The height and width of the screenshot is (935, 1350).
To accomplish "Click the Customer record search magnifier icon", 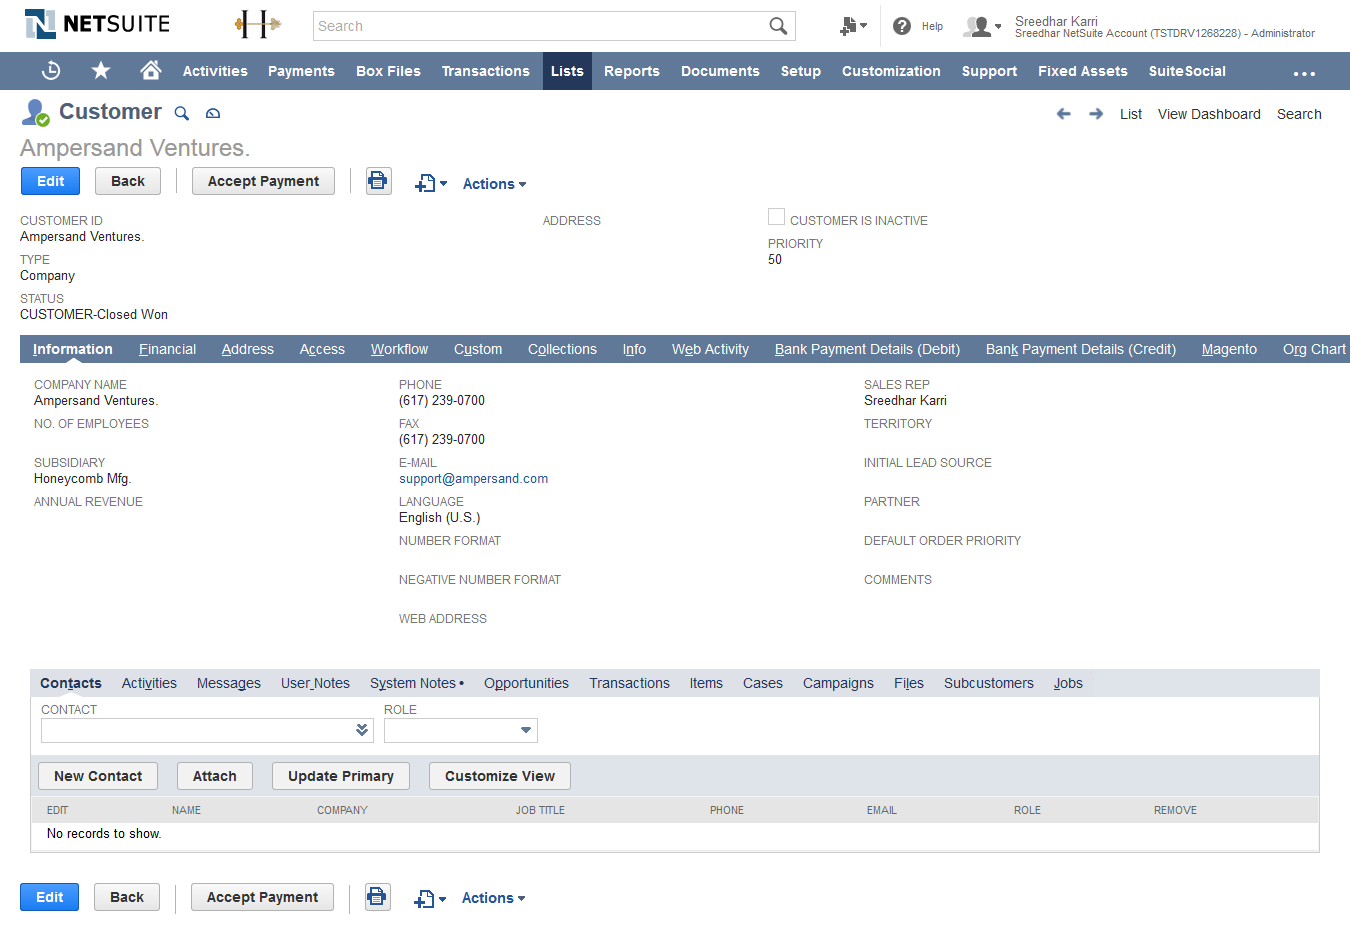I will click(182, 113).
